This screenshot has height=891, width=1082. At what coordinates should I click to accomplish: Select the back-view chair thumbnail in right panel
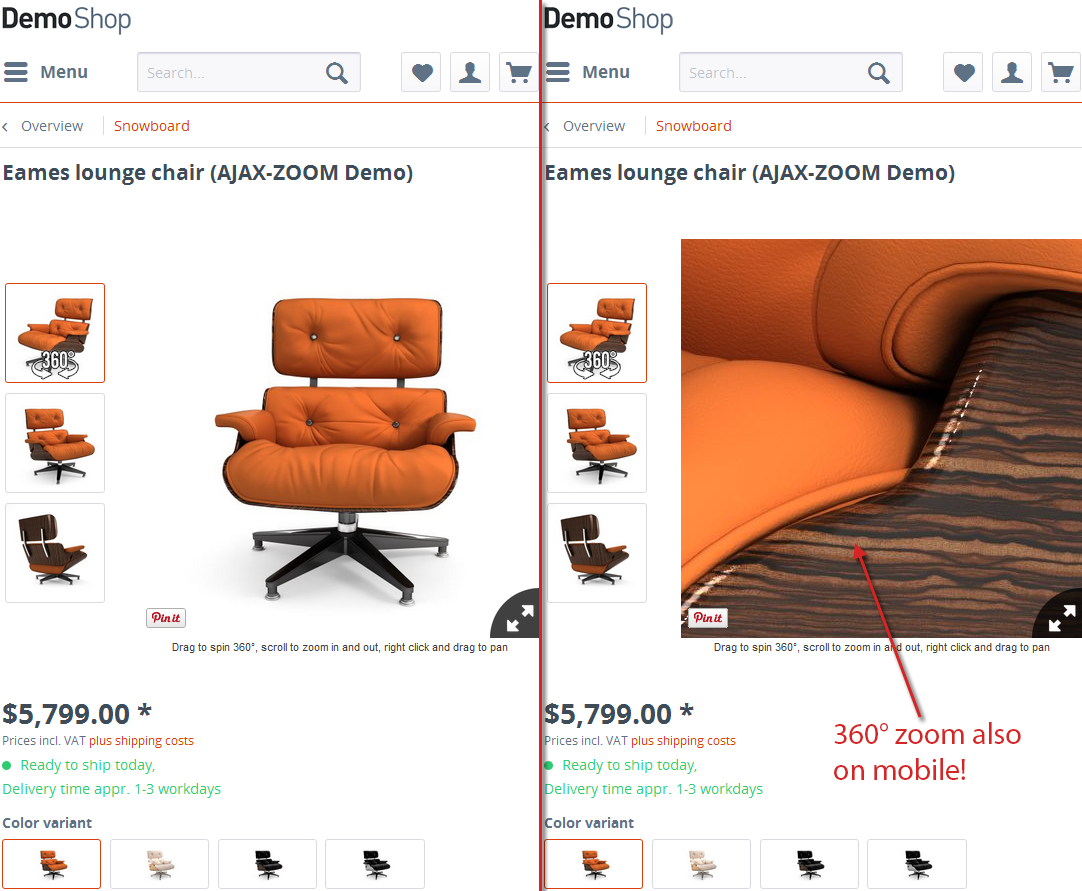(597, 553)
